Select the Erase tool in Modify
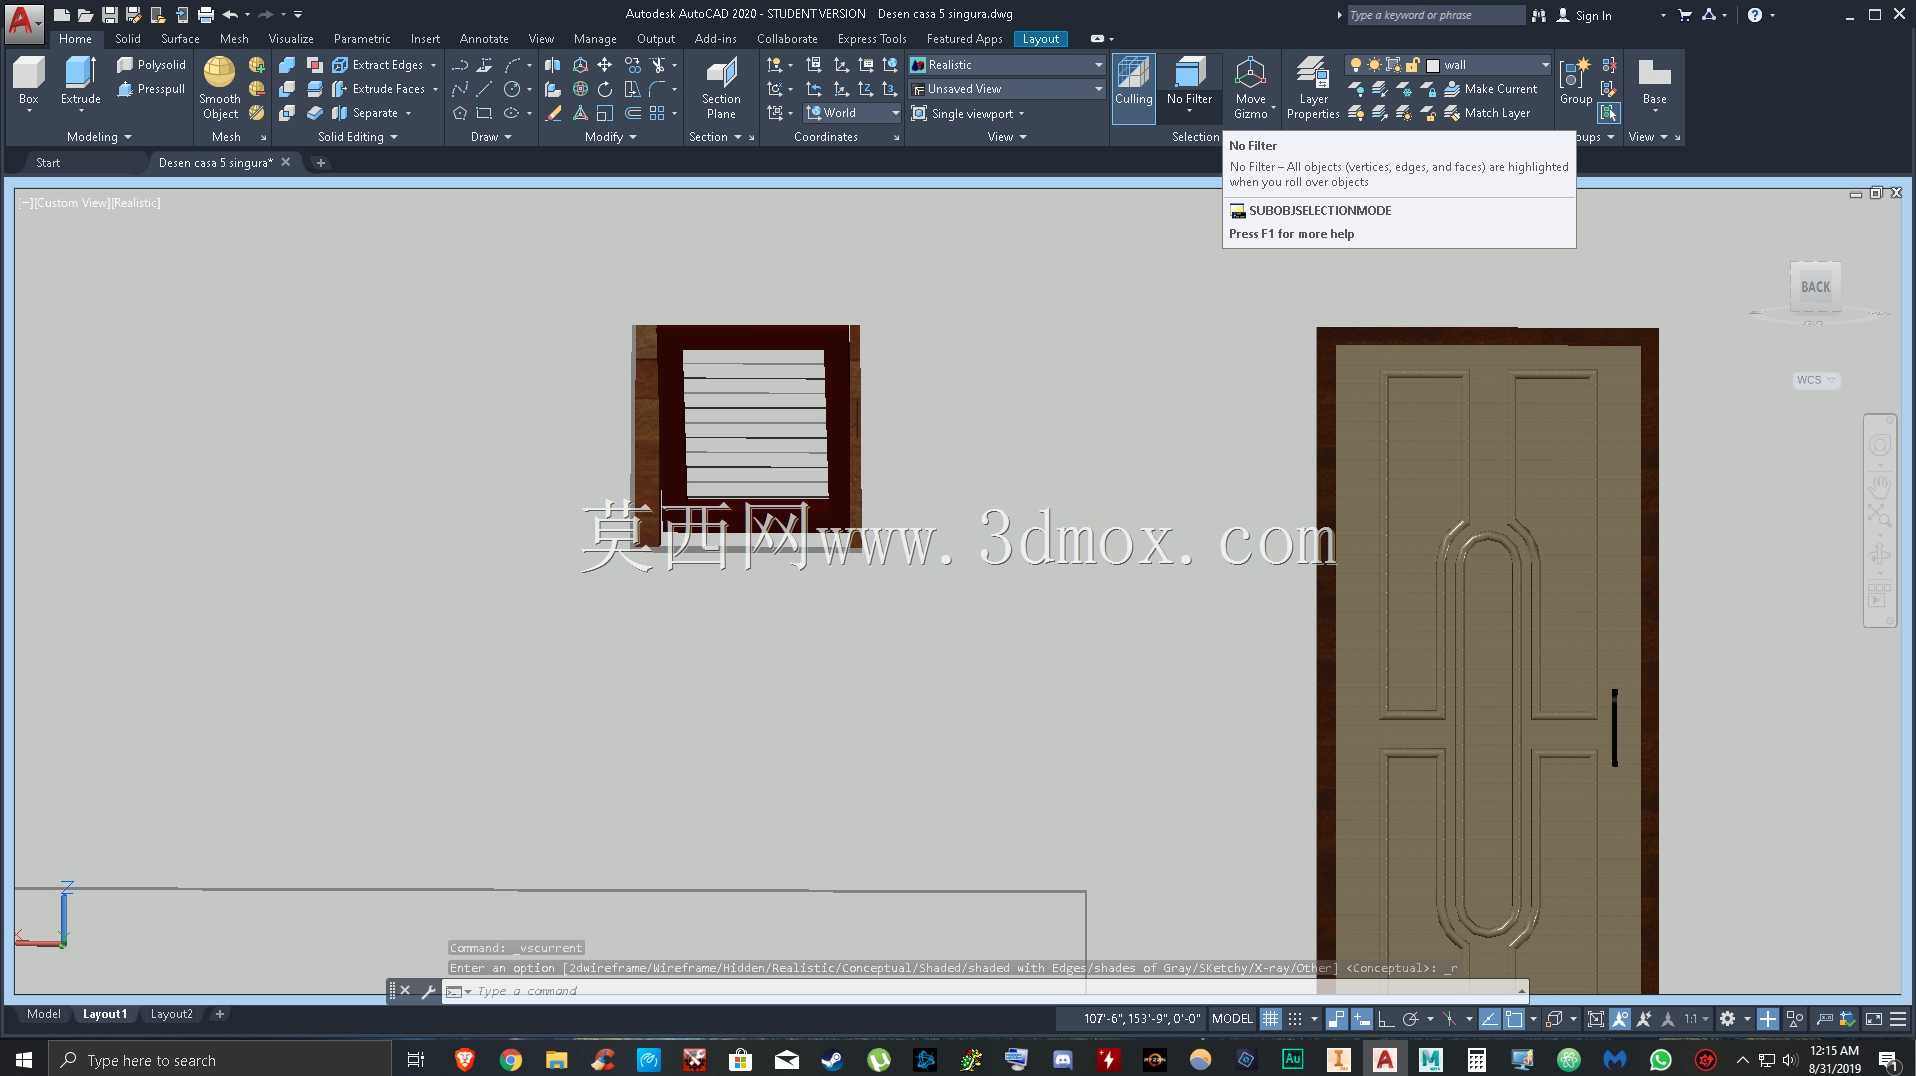 (553, 113)
